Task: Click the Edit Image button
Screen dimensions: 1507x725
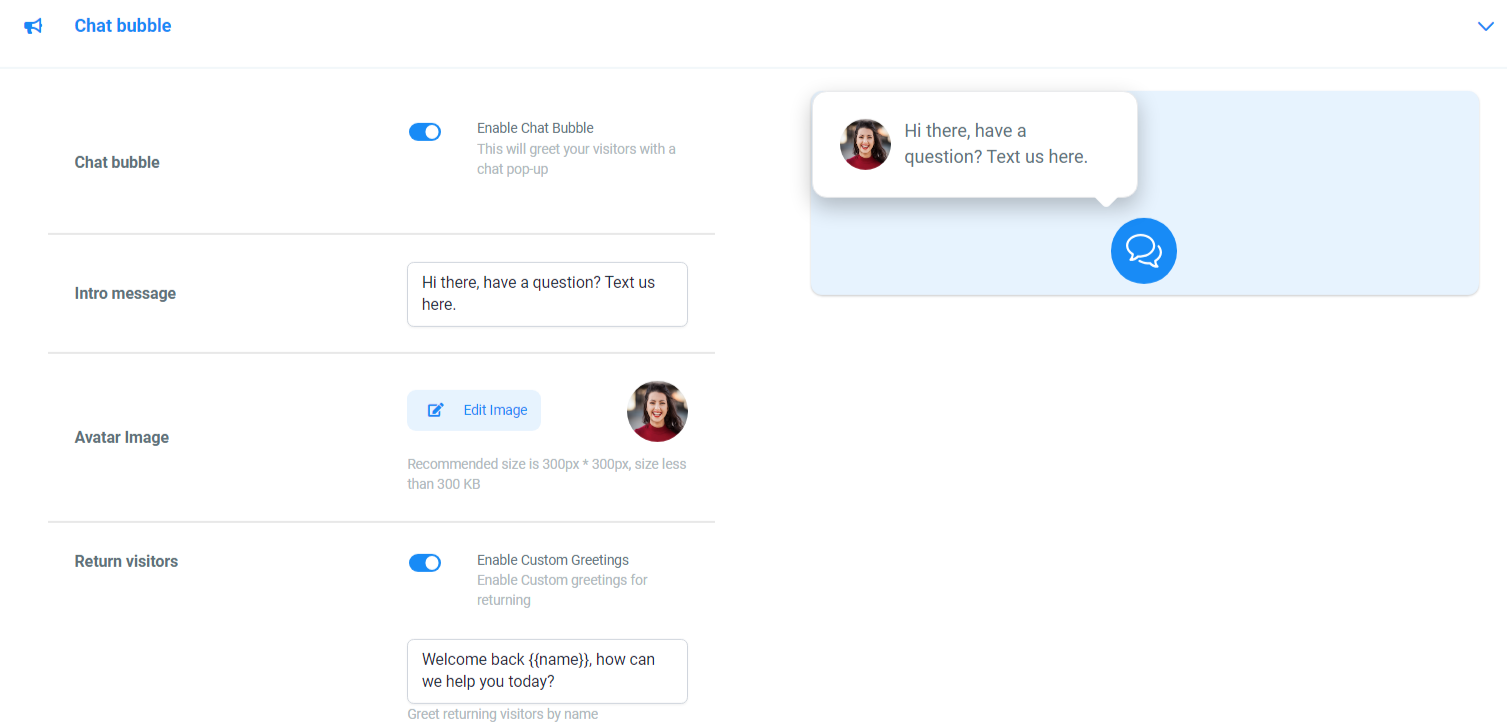Action: 474,410
